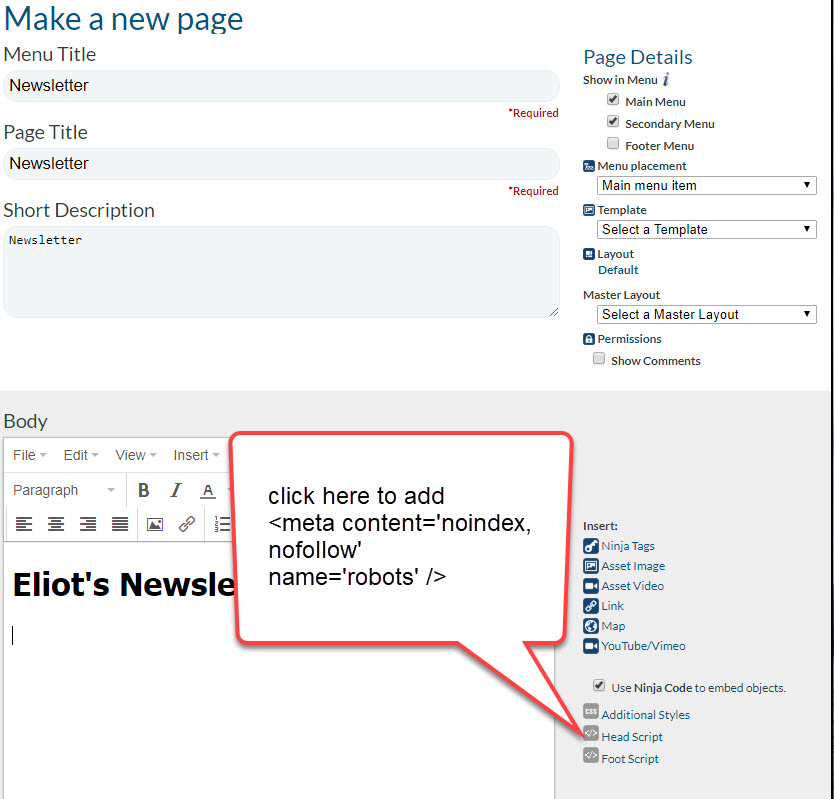Screen dimensions: 834x799
Task: Open text color tool in editor
Action: pyautogui.click(x=208, y=490)
